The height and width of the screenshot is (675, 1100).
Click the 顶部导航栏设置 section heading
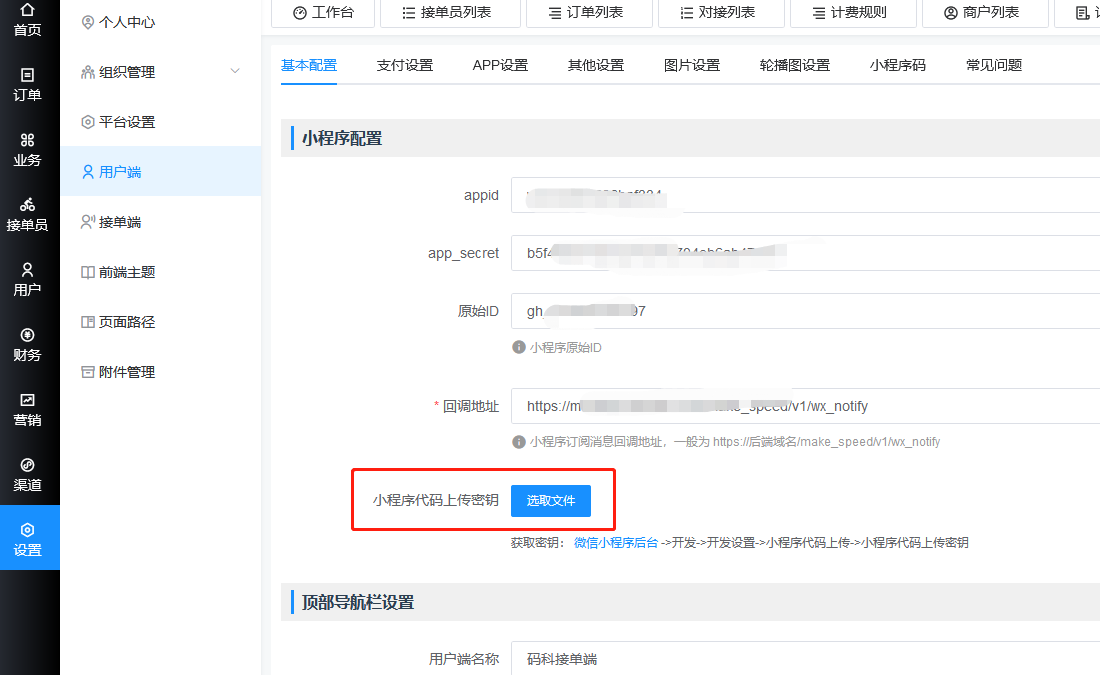coord(358,602)
